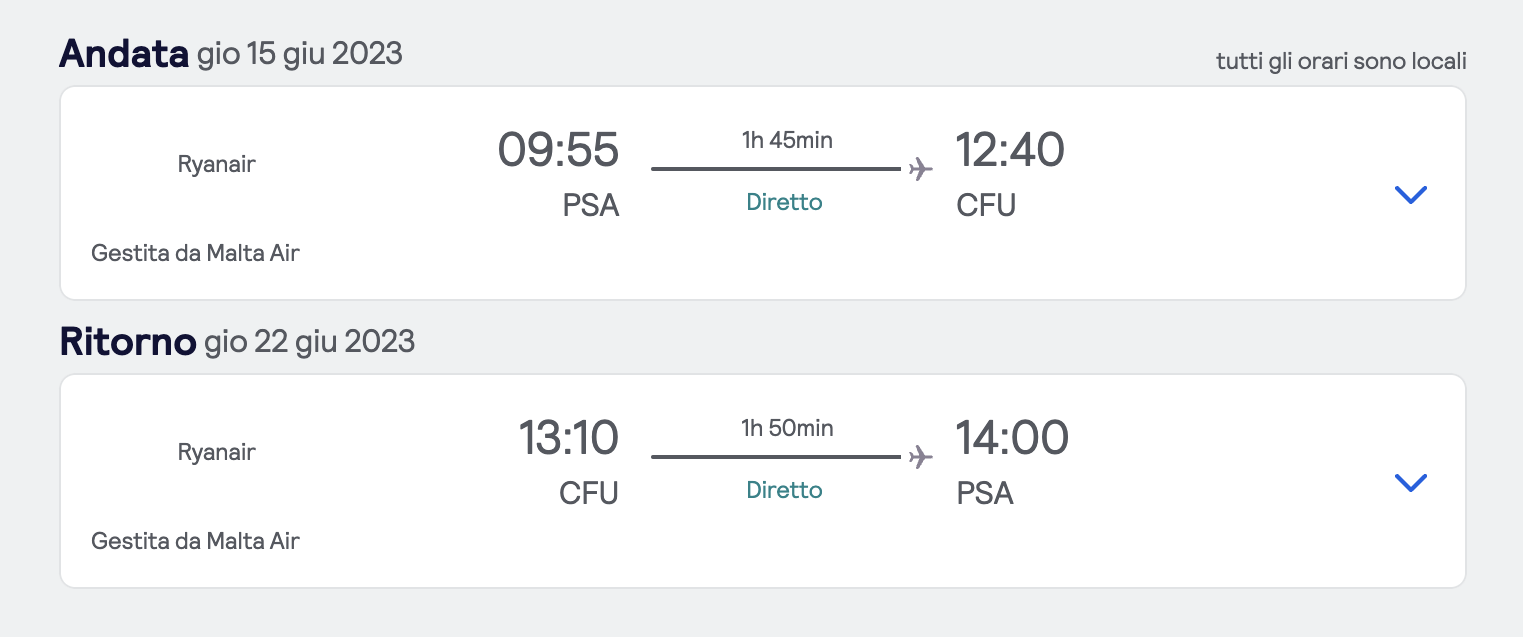Select the outbound Ryanair airline label
Screen dimensions: 1523x637
[x=216, y=164]
